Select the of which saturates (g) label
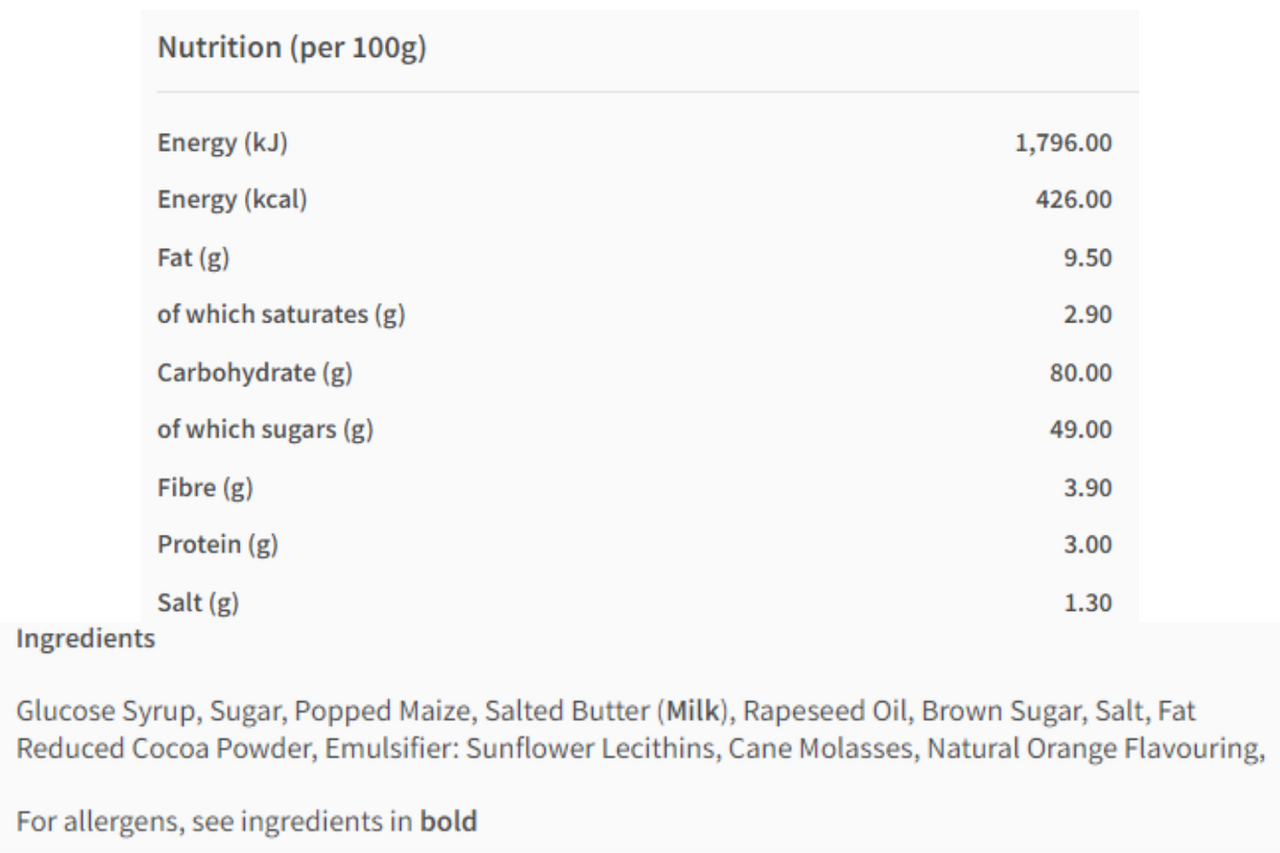The image size is (1280, 853). click(x=281, y=315)
